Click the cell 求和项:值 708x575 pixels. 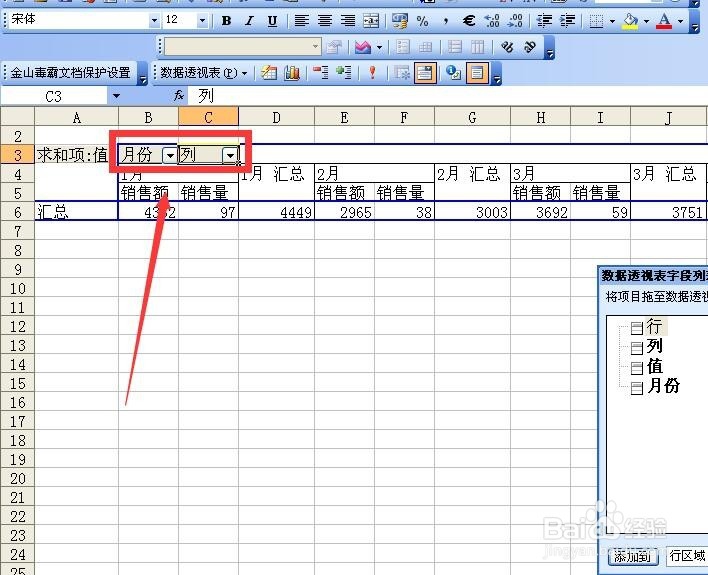72,155
